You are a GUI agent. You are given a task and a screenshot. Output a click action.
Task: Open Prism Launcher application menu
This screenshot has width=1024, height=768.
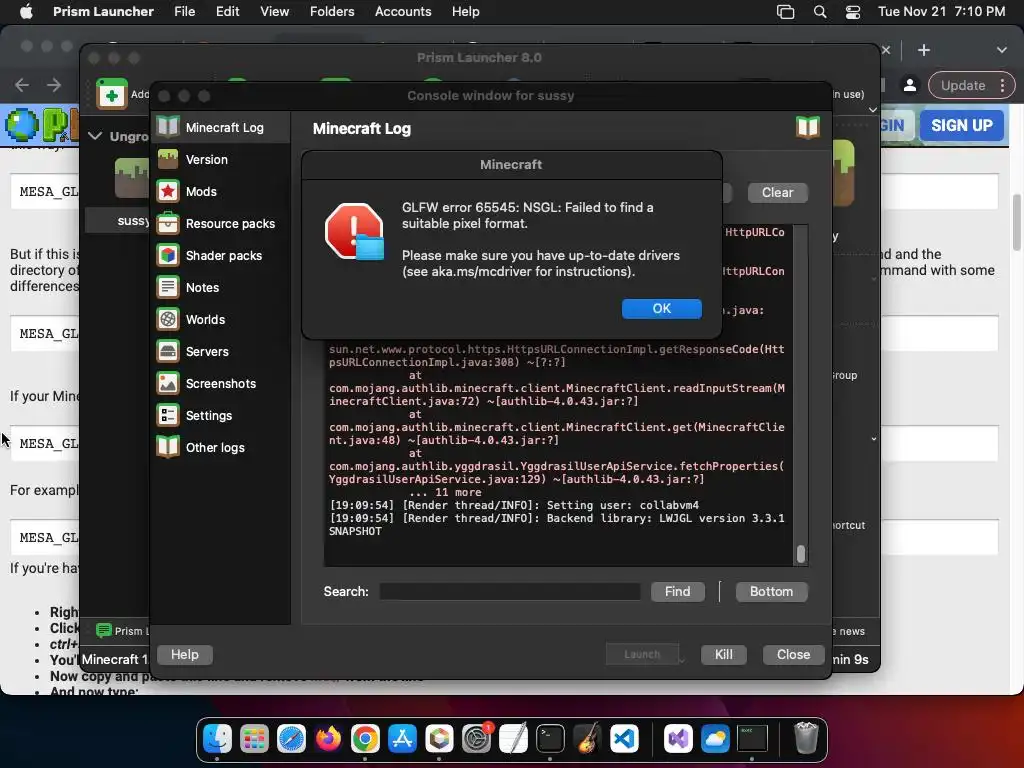pyautogui.click(x=103, y=12)
